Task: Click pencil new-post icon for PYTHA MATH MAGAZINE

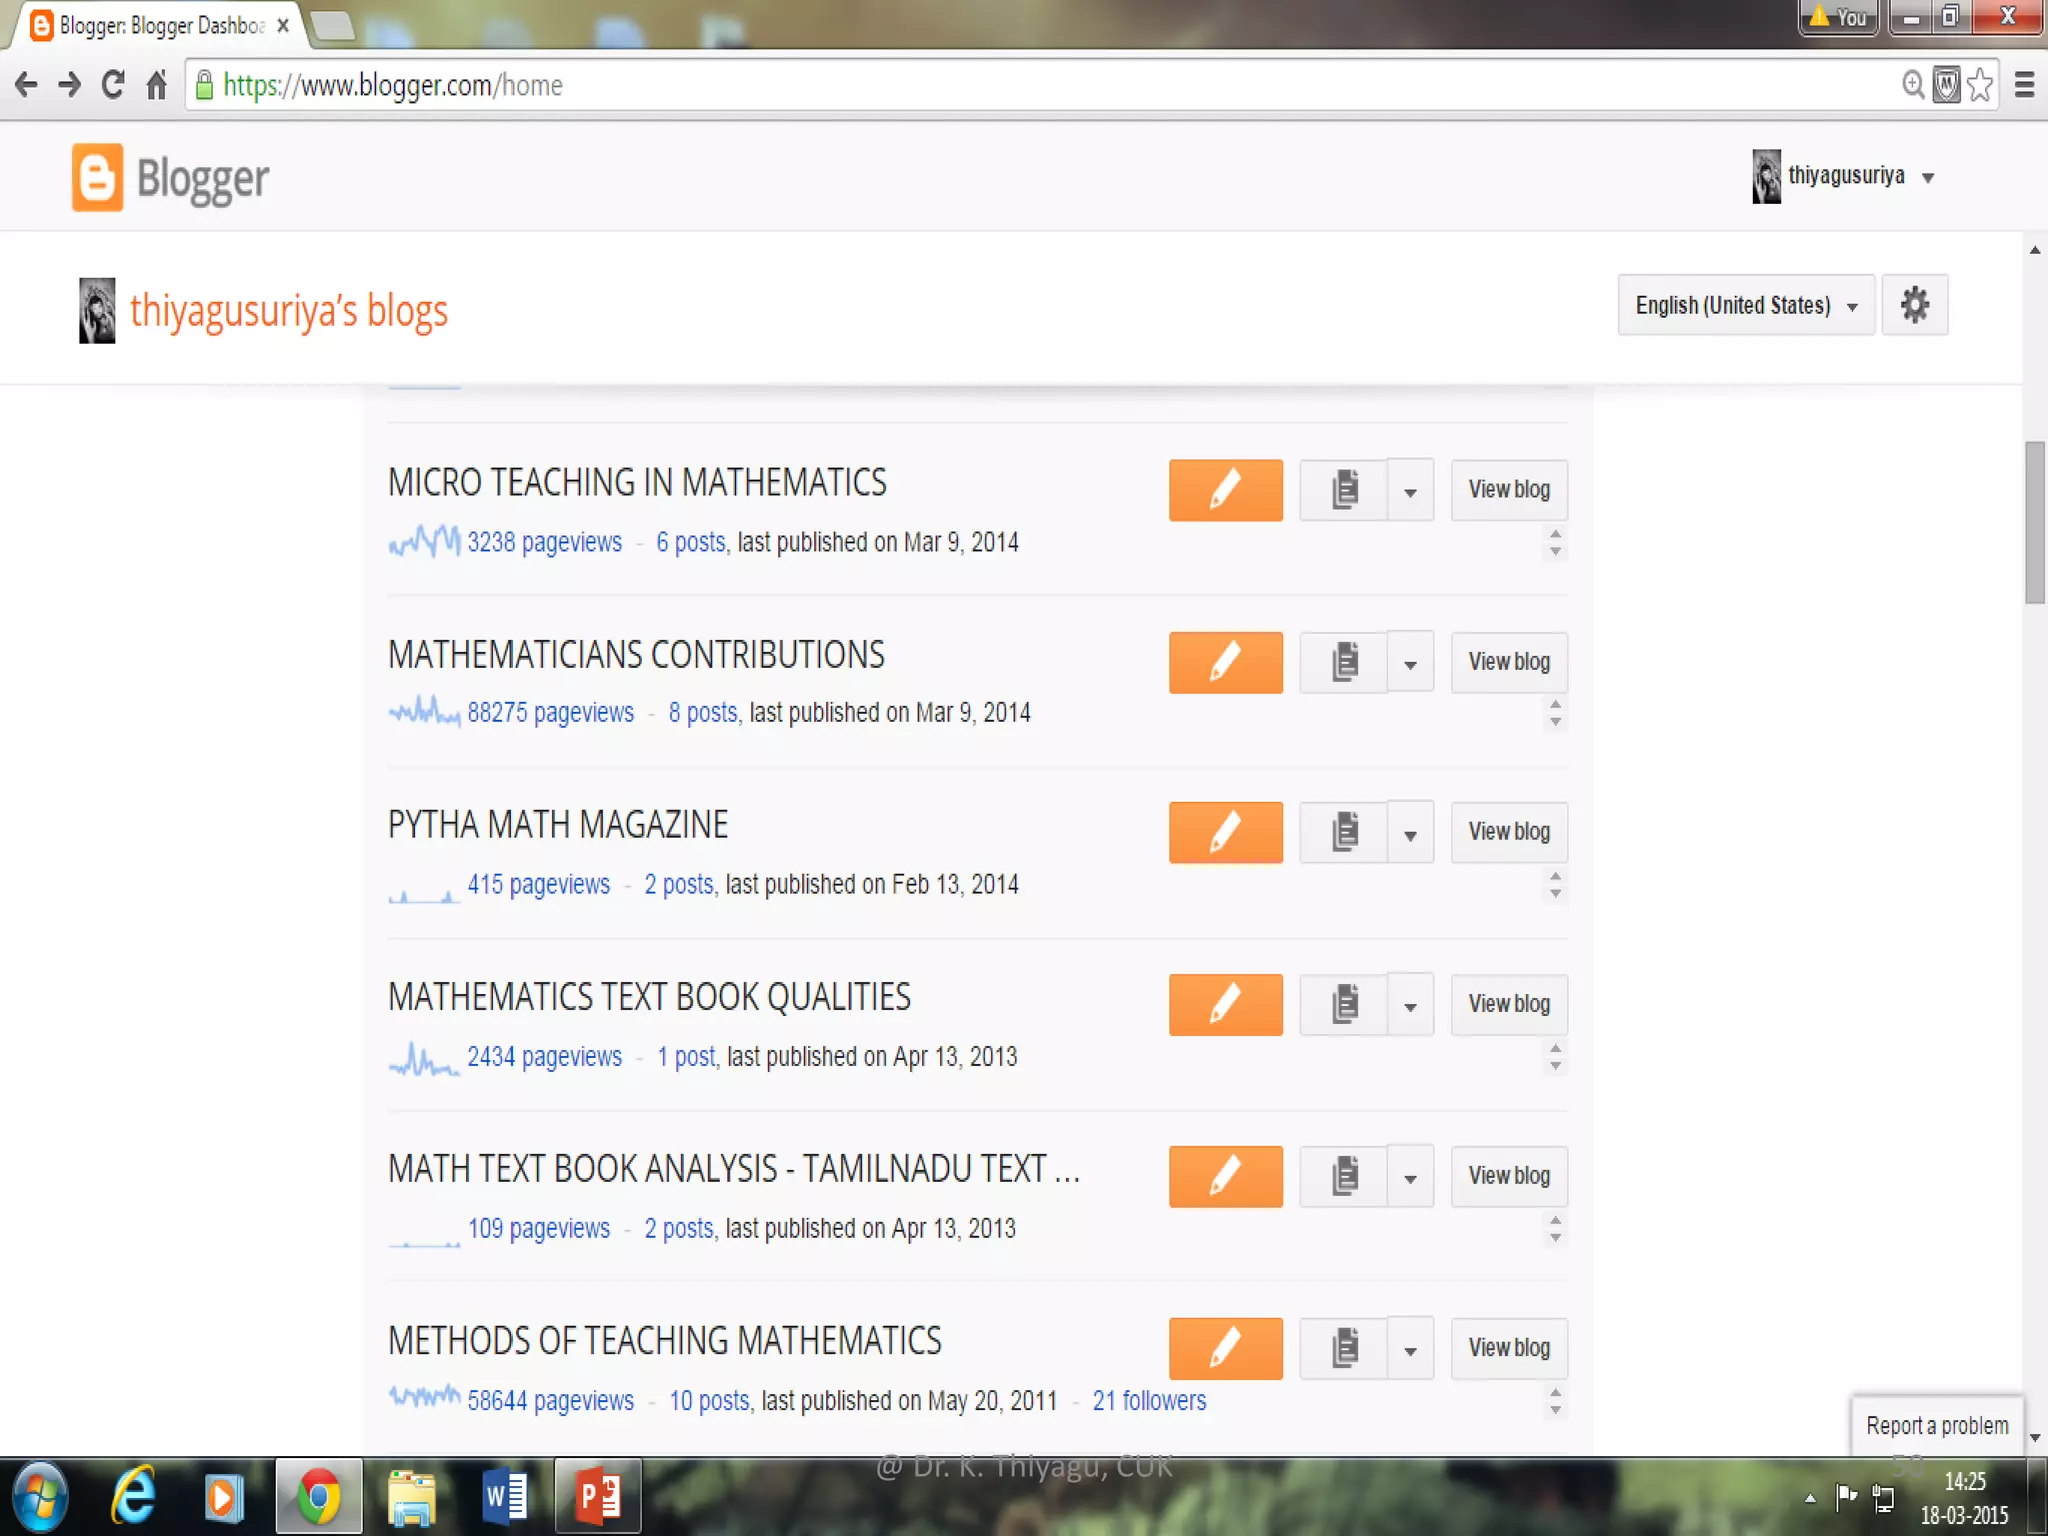Action: [x=1225, y=832]
